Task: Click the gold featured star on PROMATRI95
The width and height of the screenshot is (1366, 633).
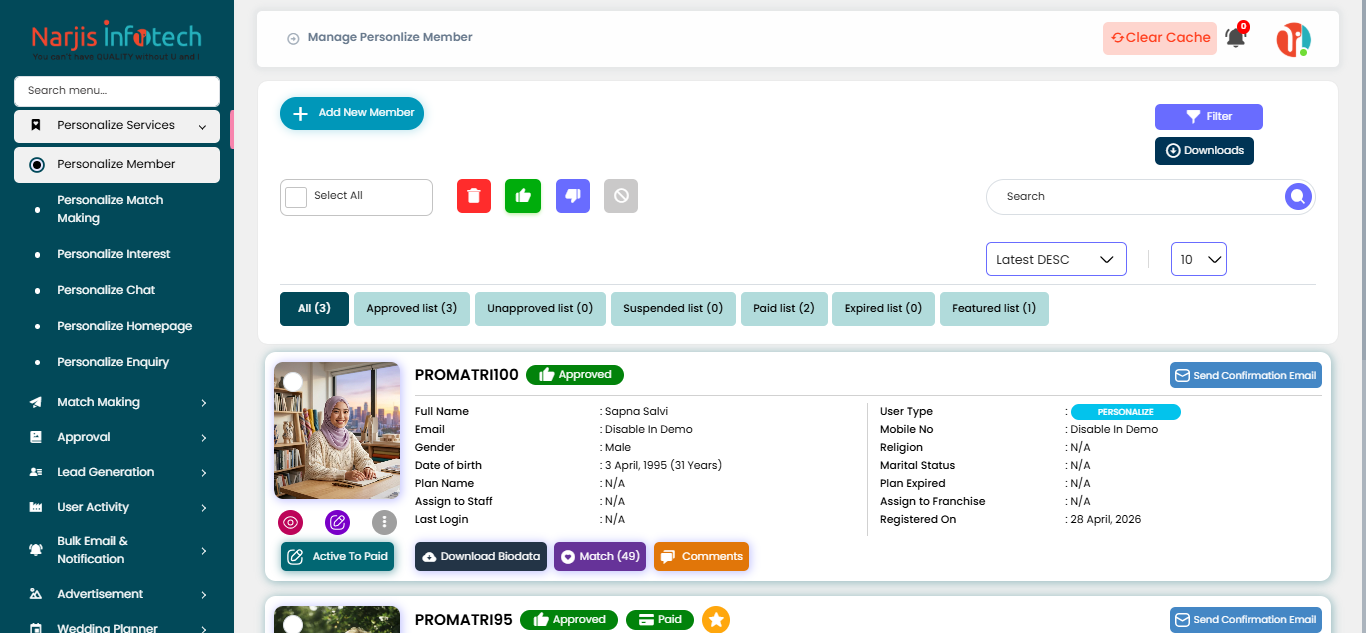Action: tap(716, 620)
